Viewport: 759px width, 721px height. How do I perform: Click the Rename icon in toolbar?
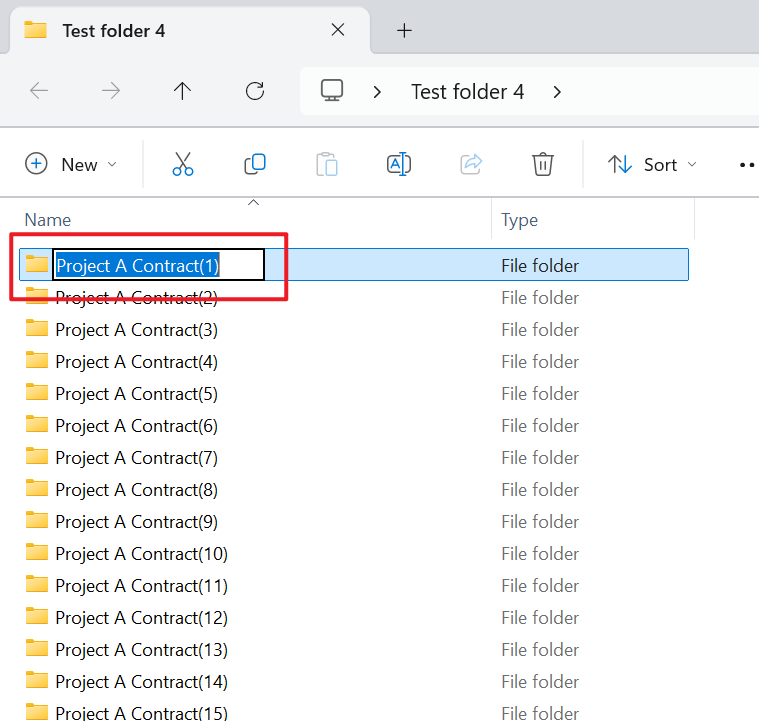click(x=399, y=164)
